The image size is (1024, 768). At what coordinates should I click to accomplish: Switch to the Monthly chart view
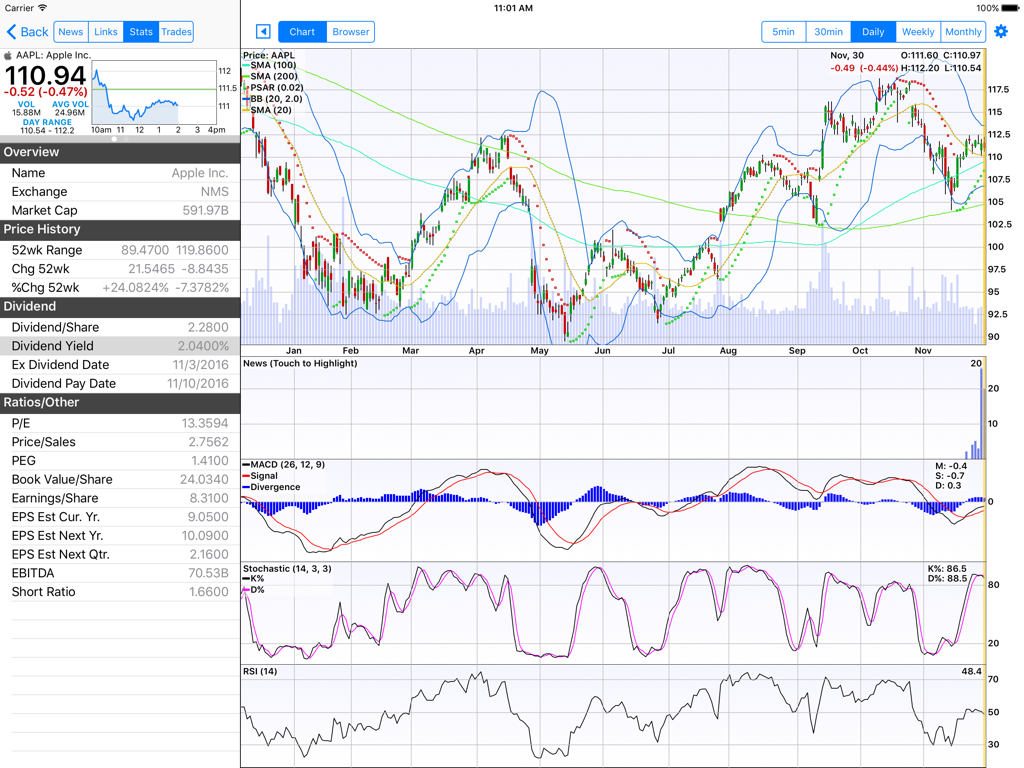tap(962, 31)
